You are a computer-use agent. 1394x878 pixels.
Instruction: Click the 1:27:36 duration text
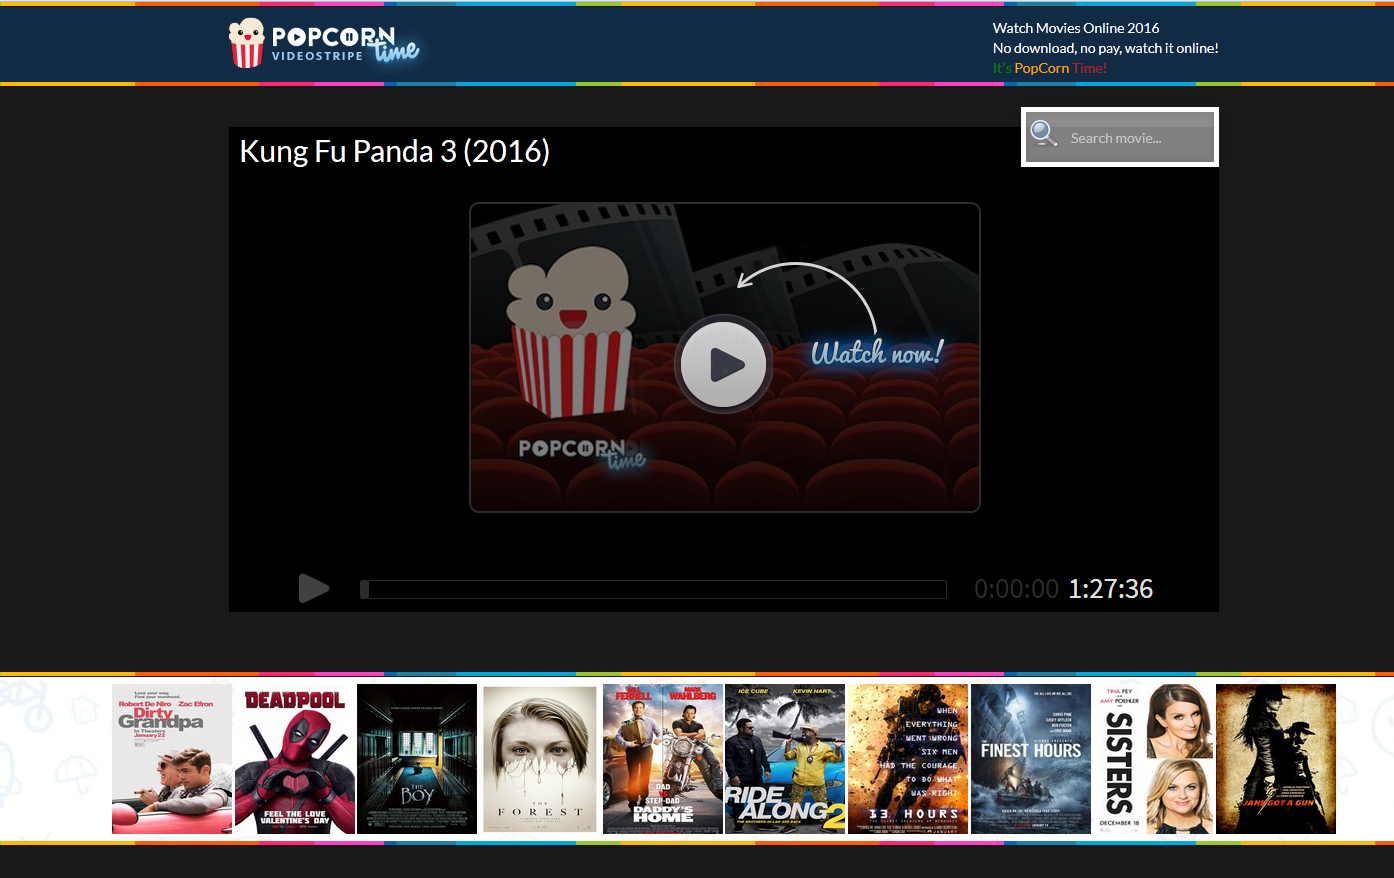[x=1111, y=589]
